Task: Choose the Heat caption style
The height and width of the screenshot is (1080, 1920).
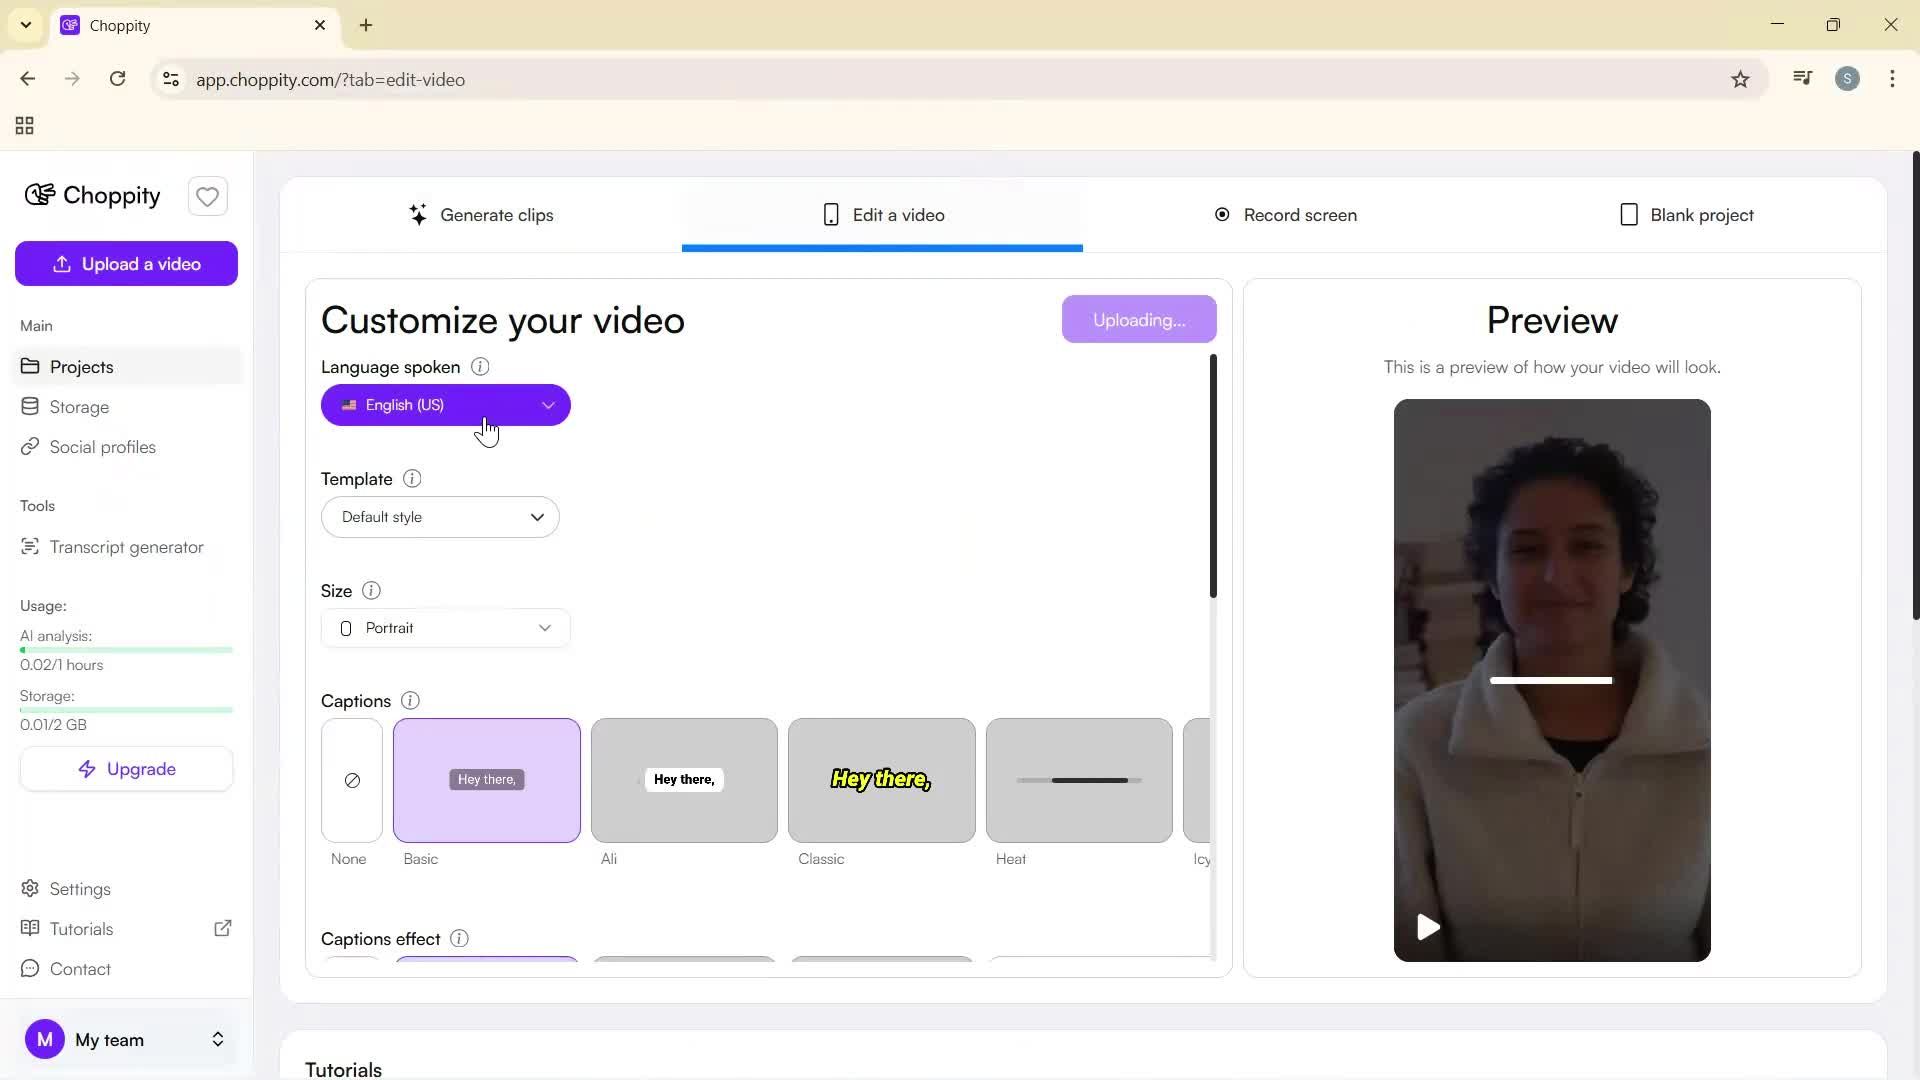Action: (1078, 780)
